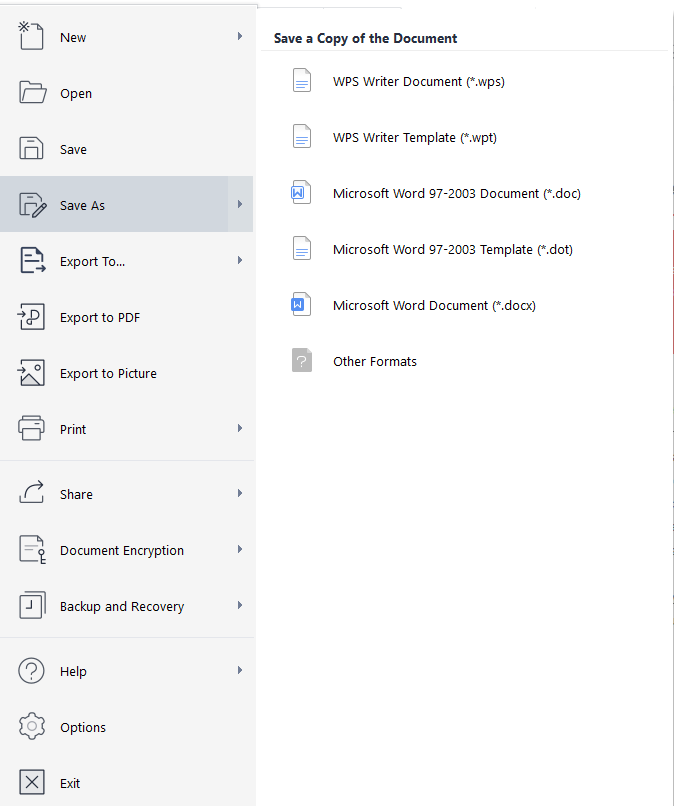Pick Microsoft Word 97-2003 Document (*.doc)
The height and width of the screenshot is (806, 674).
456,193
